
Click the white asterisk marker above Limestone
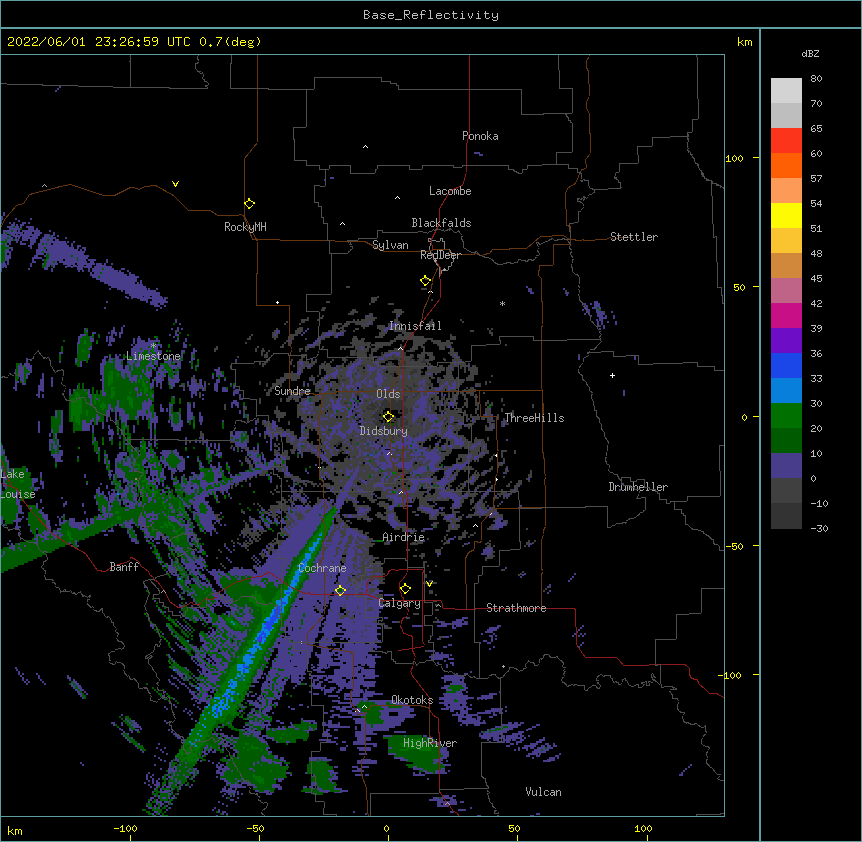click(153, 346)
